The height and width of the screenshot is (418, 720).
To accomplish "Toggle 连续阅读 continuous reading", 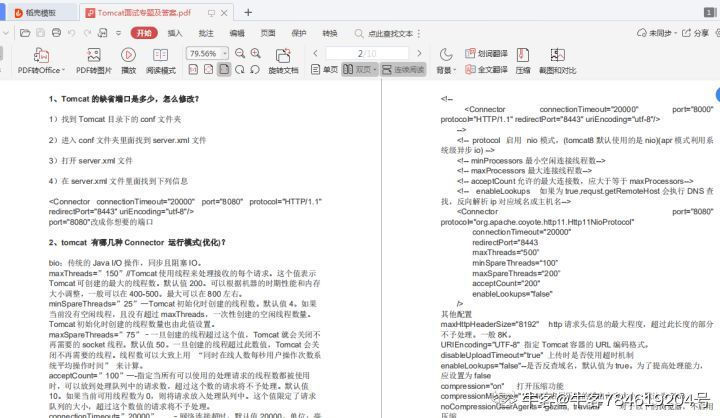I will coord(403,70).
